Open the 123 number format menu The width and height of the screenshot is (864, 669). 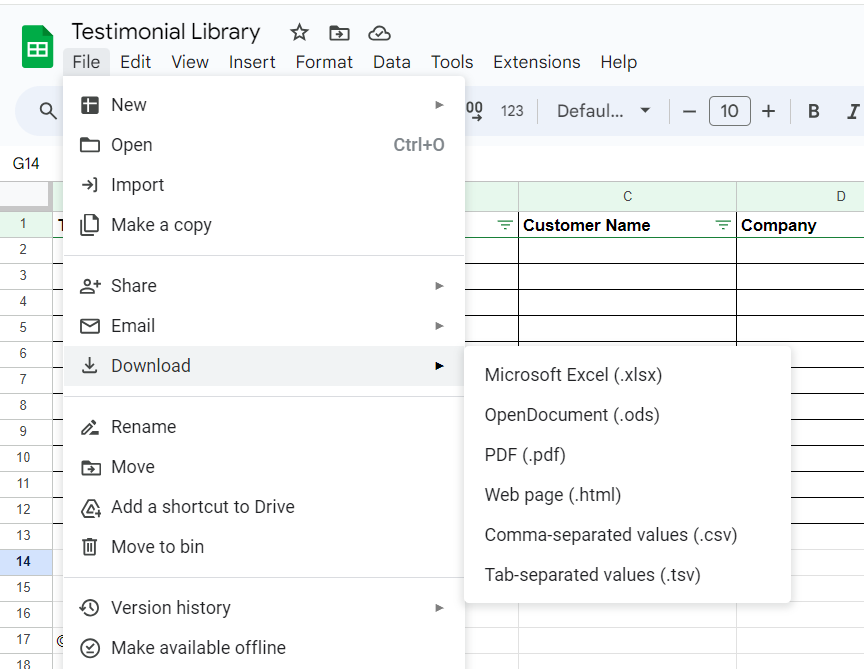[x=512, y=111]
